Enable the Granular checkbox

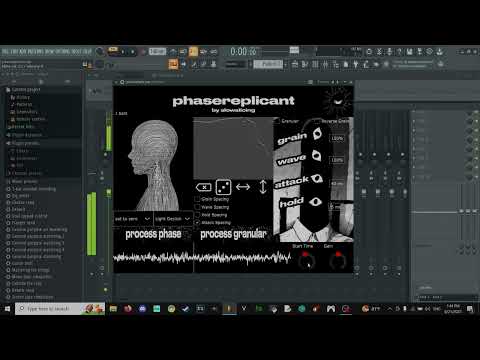277,121
